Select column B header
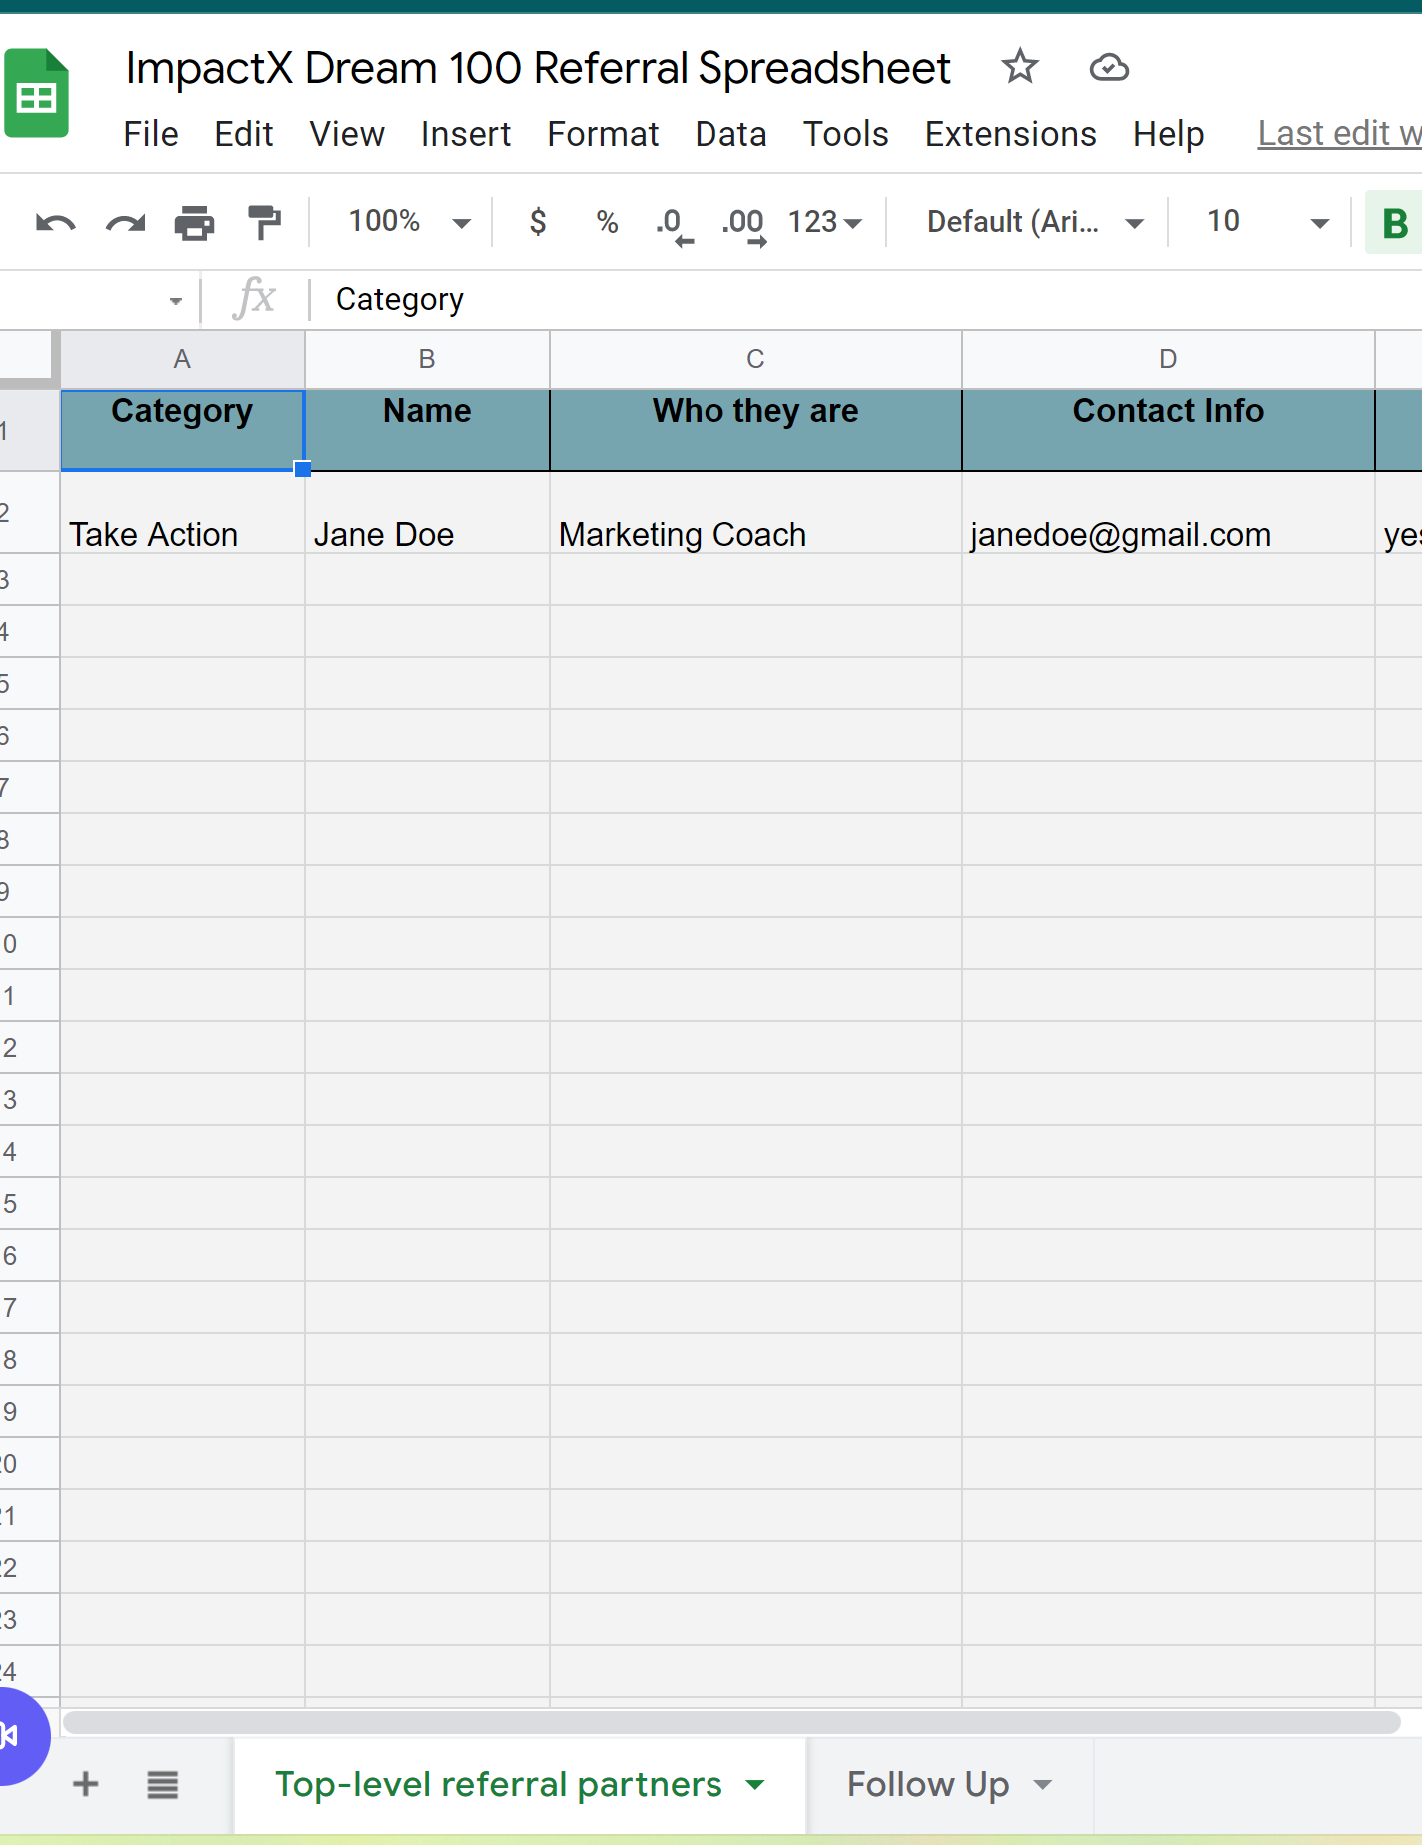 tap(427, 359)
